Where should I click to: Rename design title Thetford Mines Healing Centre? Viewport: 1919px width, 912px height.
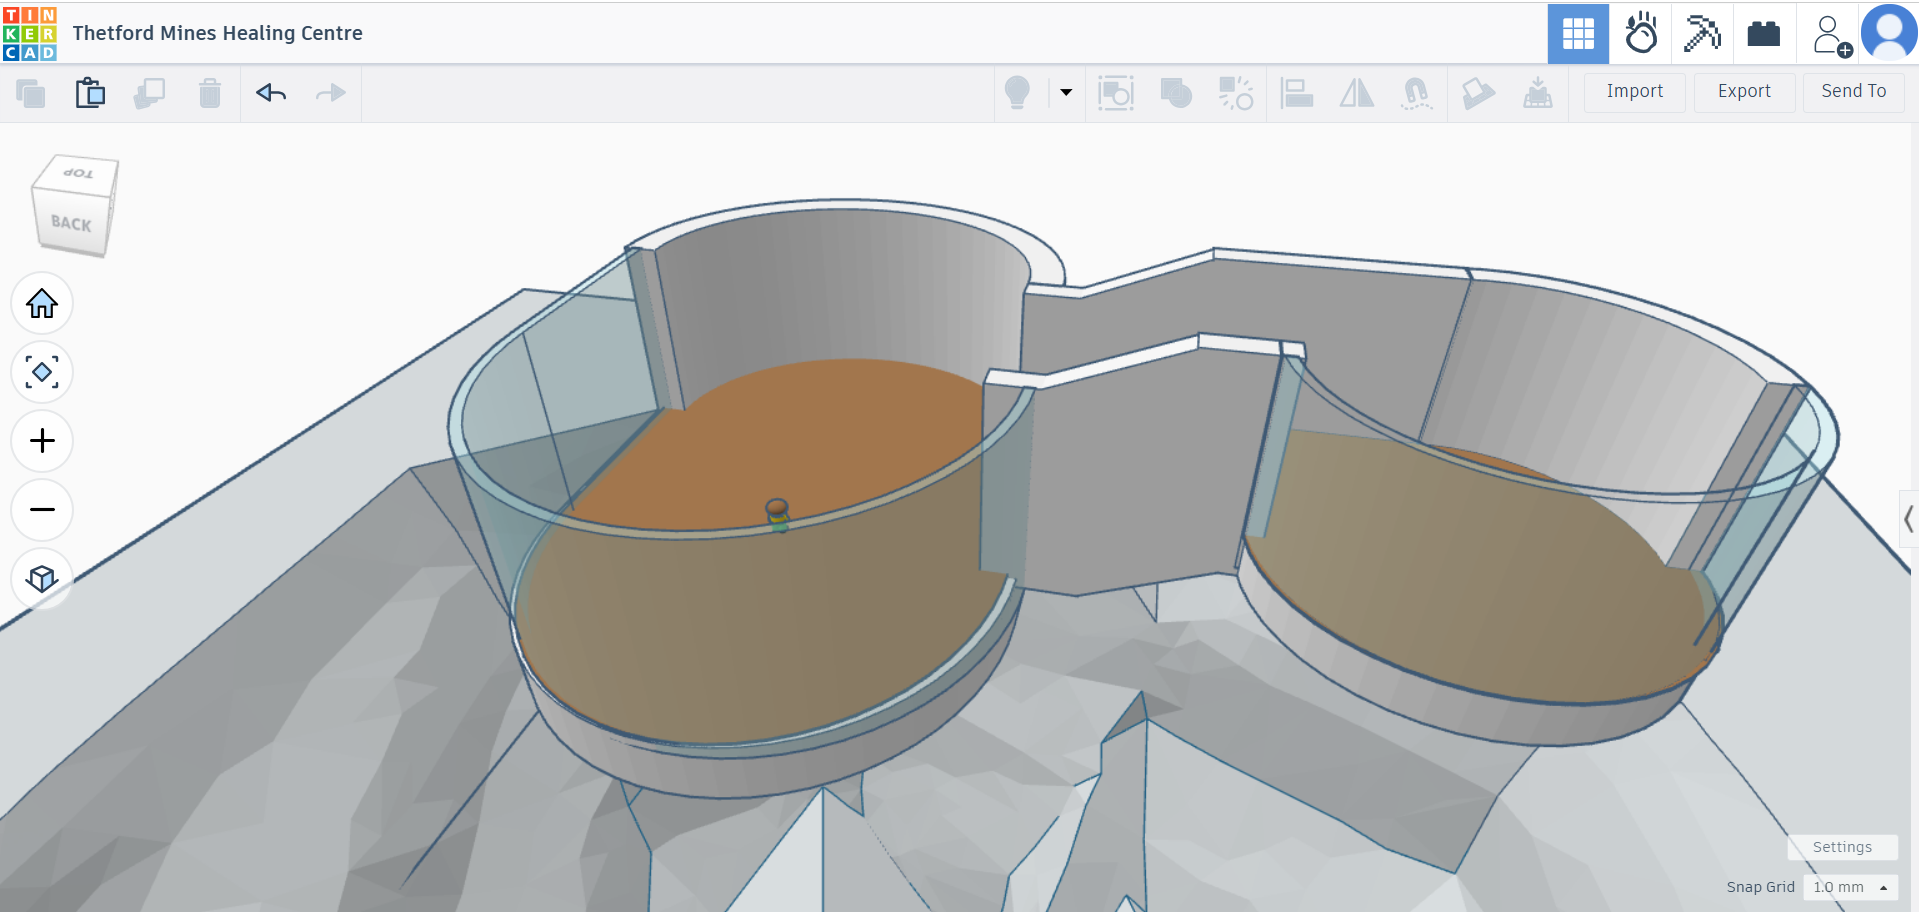point(218,33)
